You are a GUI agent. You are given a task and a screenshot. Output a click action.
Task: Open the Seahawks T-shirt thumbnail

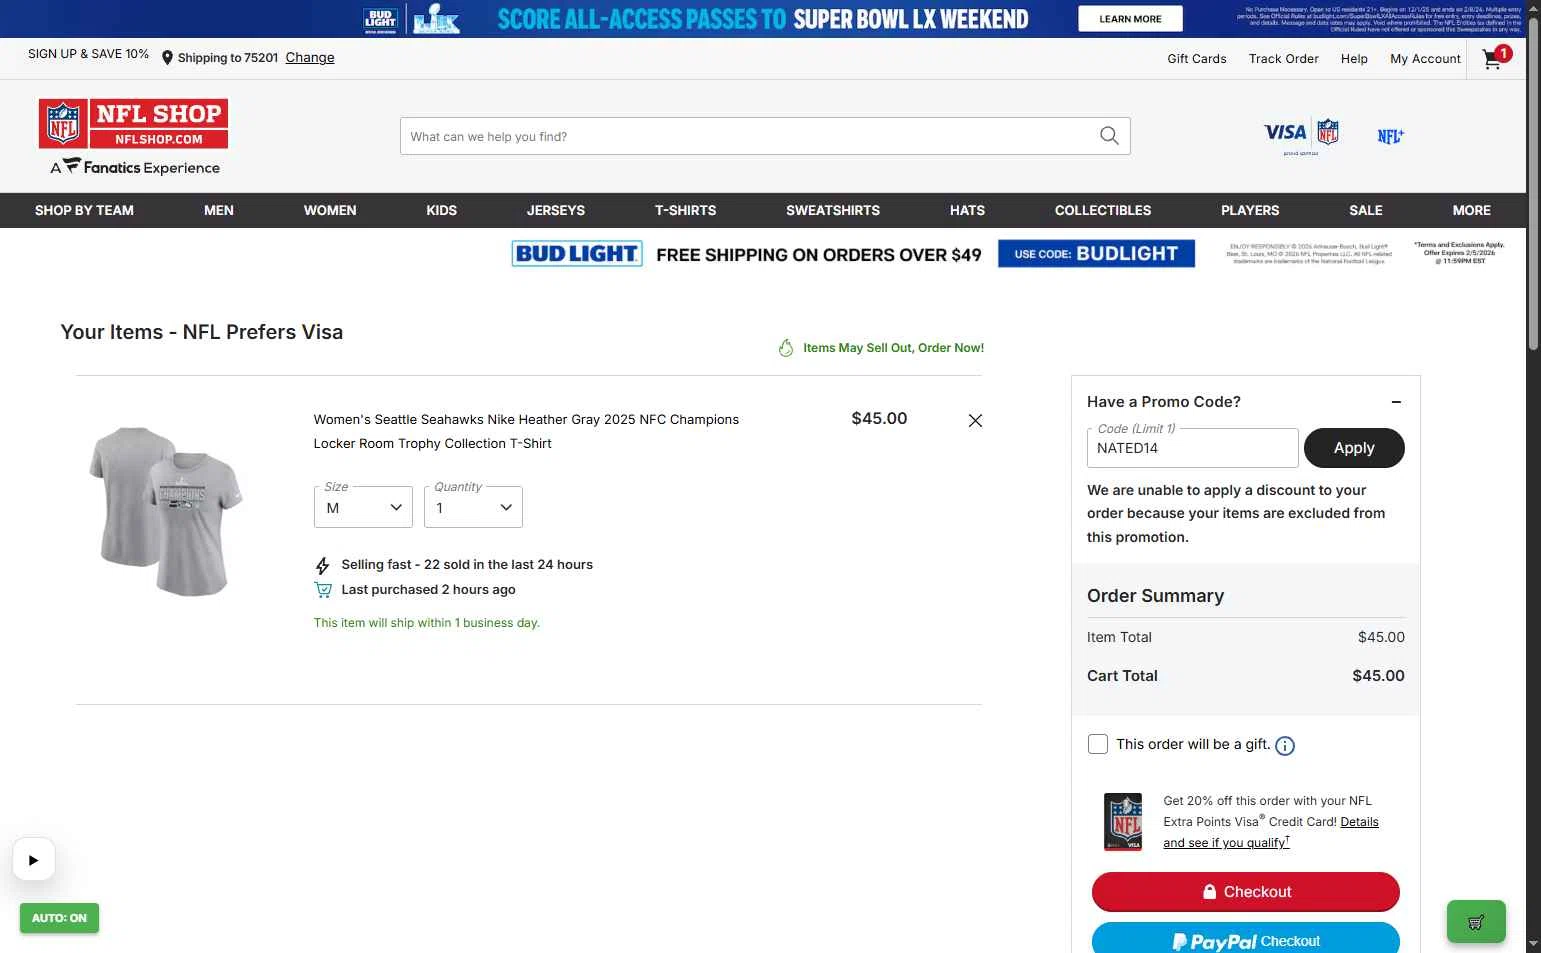(x=166, y=510)
